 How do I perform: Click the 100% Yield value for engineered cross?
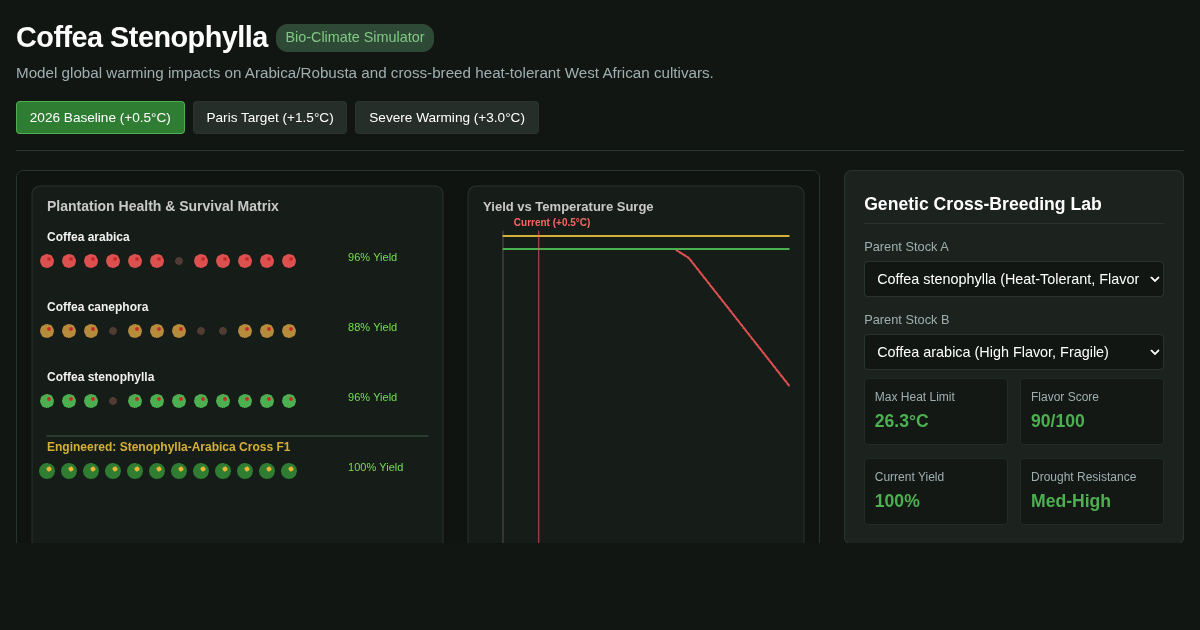click(x=375, y=467)
